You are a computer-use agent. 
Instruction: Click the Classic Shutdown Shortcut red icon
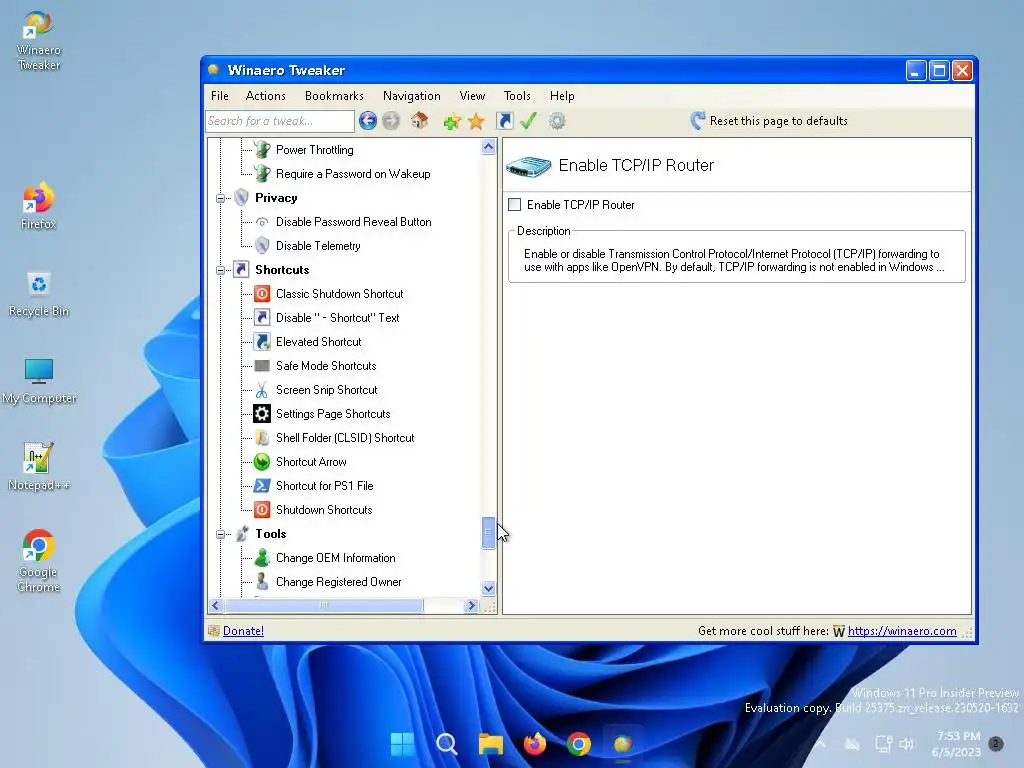[262, 294]
